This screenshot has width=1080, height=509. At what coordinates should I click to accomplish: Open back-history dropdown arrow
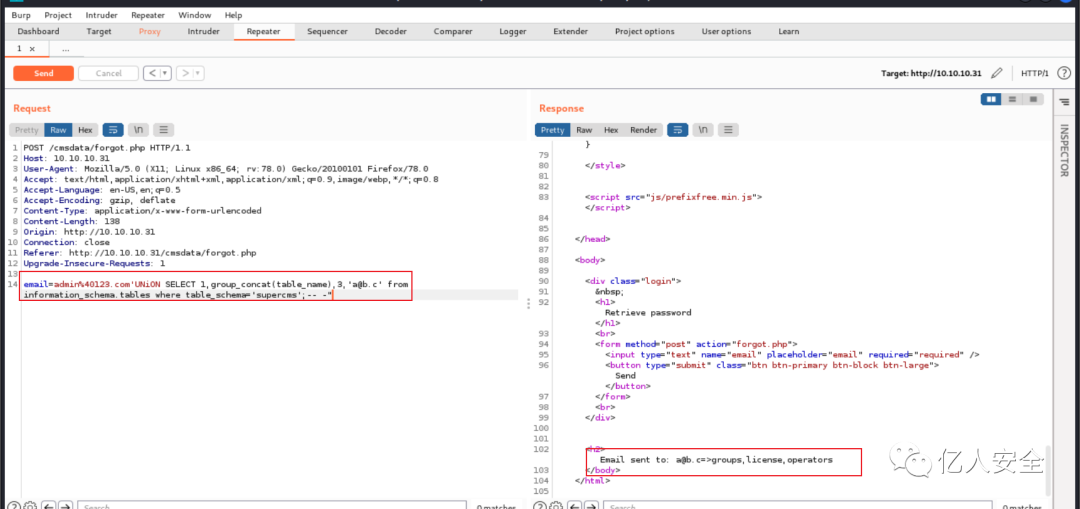coord(165,73)
